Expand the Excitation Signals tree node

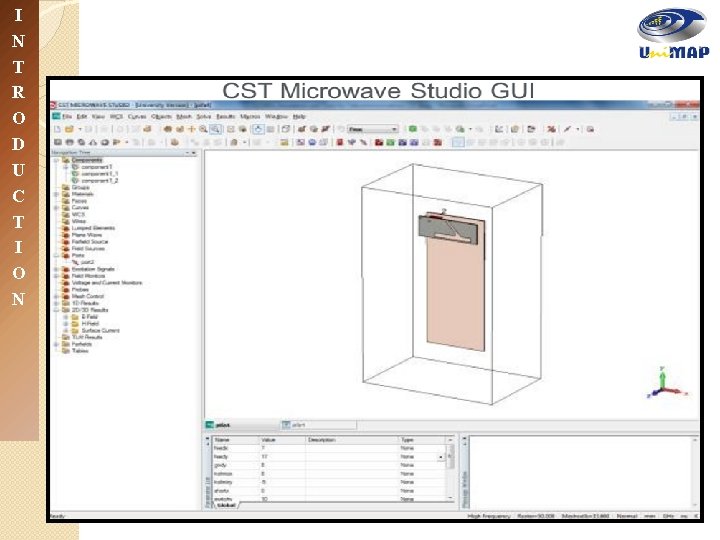(56, 269)
